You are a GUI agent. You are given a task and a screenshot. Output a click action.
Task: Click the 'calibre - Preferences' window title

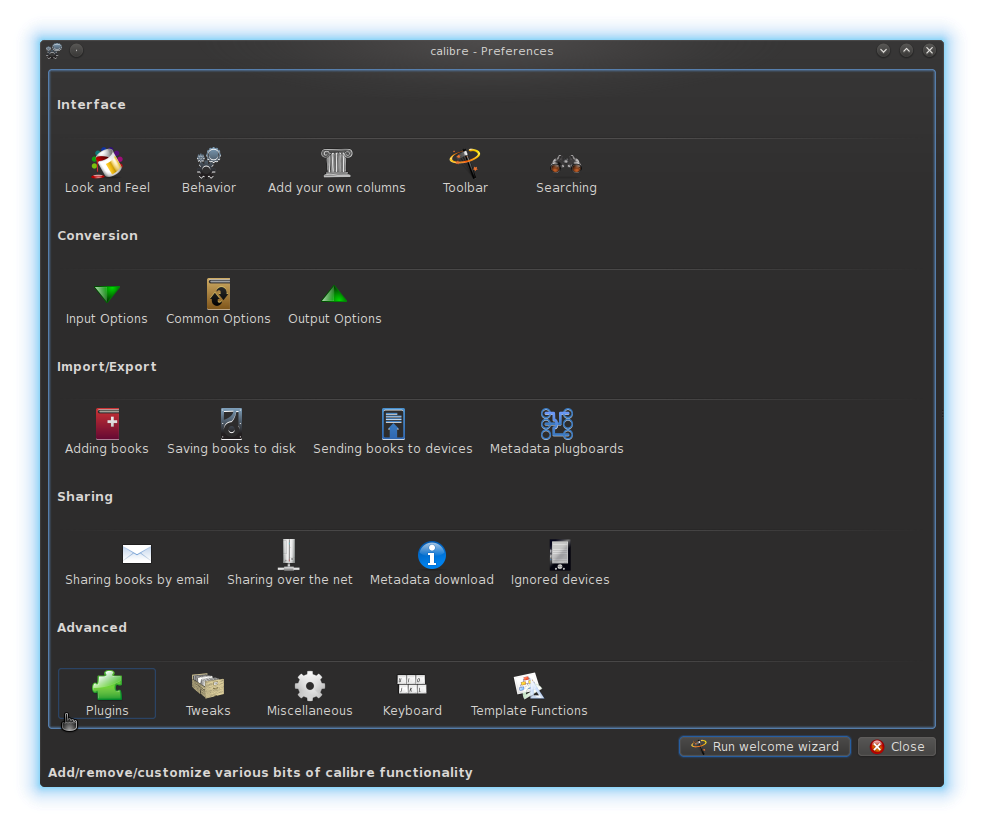[x=491, y=51]
